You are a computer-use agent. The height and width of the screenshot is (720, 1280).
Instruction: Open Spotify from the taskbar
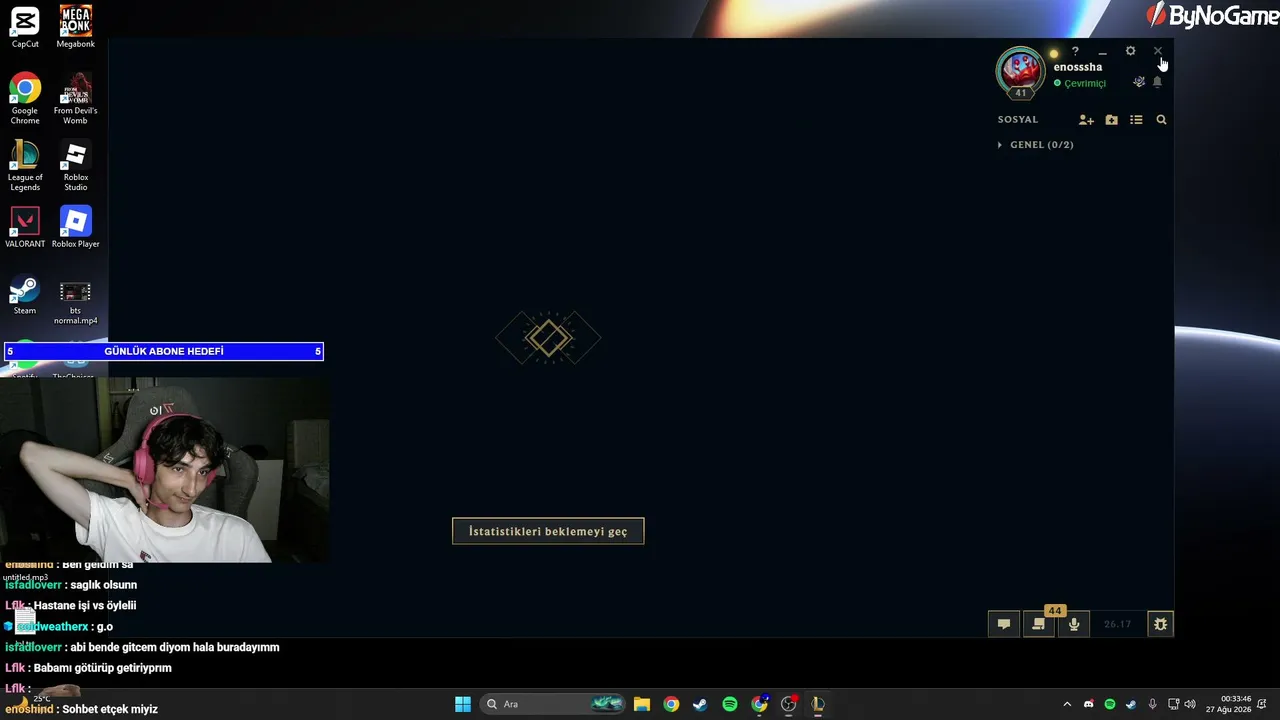click(x=730, y=704)
